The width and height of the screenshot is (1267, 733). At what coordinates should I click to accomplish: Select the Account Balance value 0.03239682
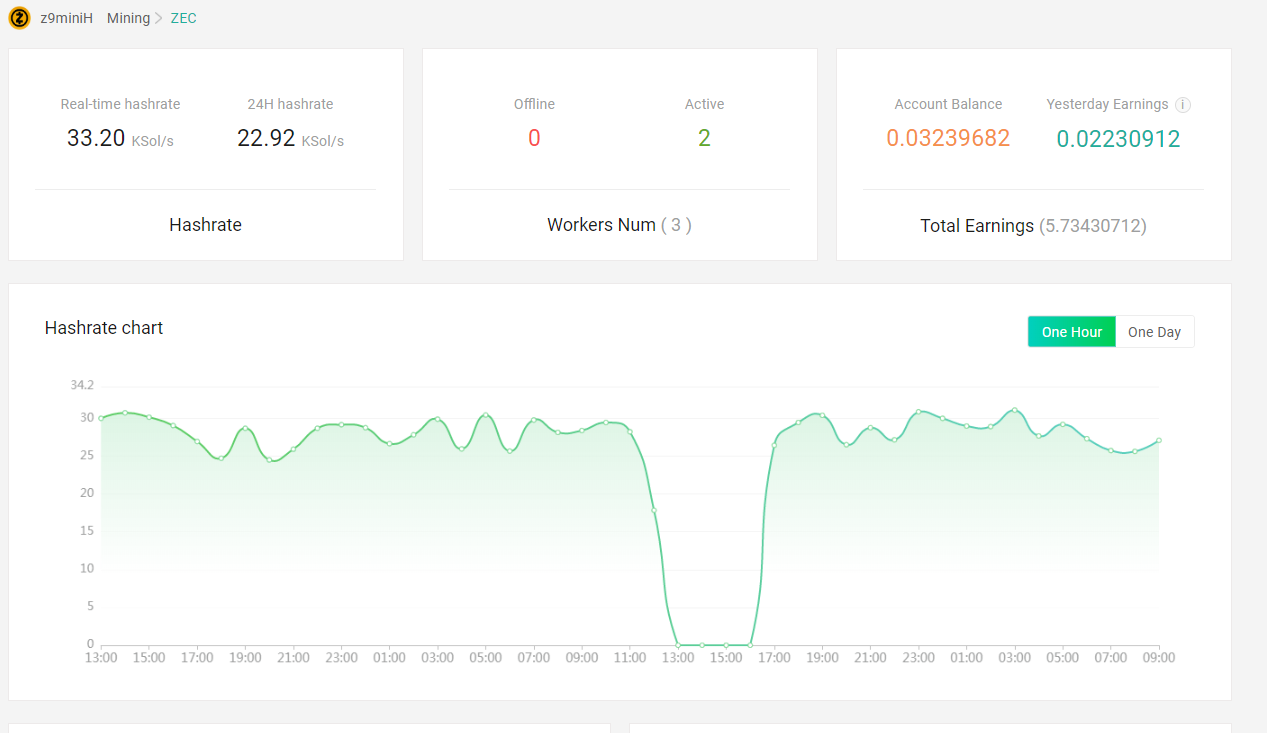click(948, 138)
